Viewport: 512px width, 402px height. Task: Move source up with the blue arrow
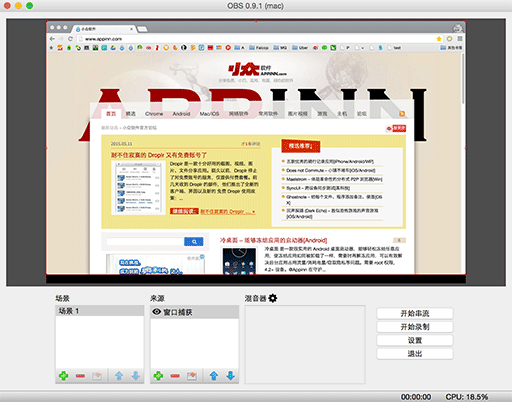(214, 376)
